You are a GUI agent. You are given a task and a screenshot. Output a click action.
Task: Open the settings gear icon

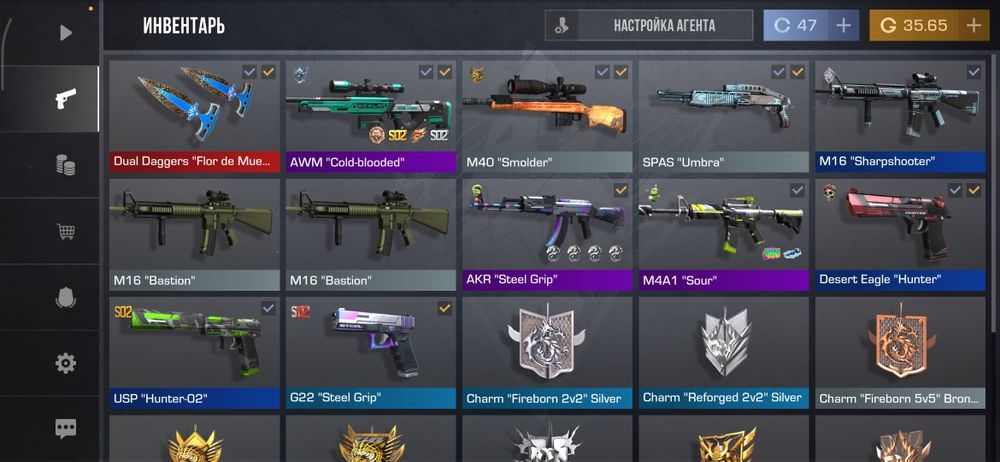(x=66, y=364)
